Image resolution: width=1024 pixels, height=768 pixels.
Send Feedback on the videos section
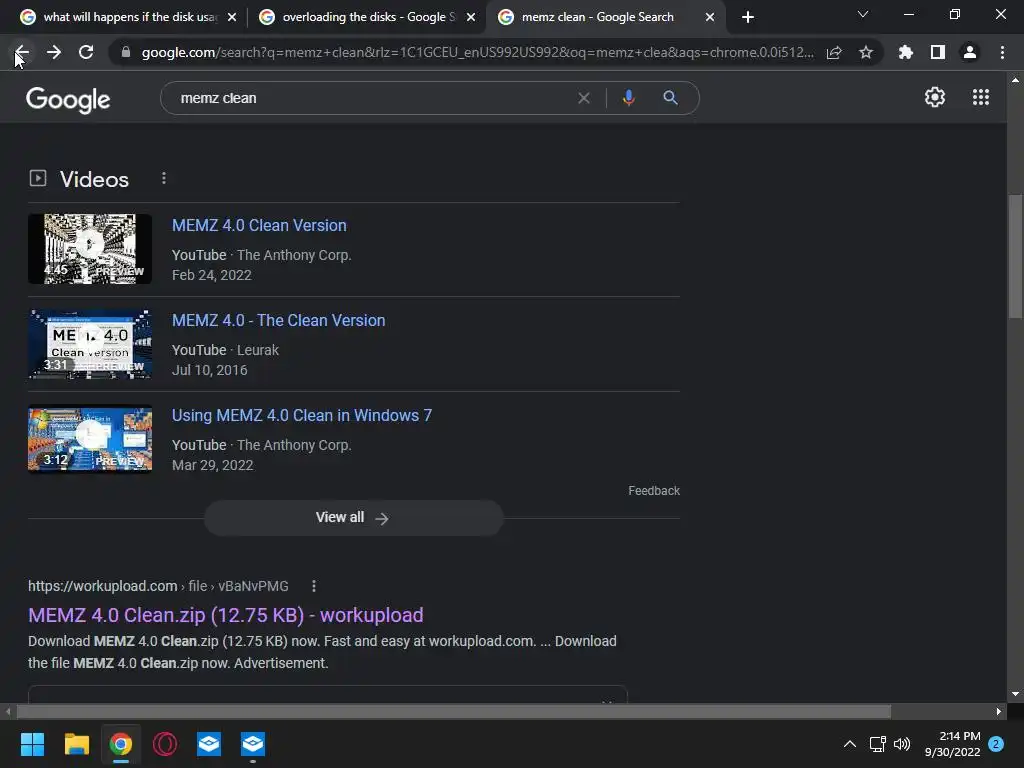coord(654,490)
